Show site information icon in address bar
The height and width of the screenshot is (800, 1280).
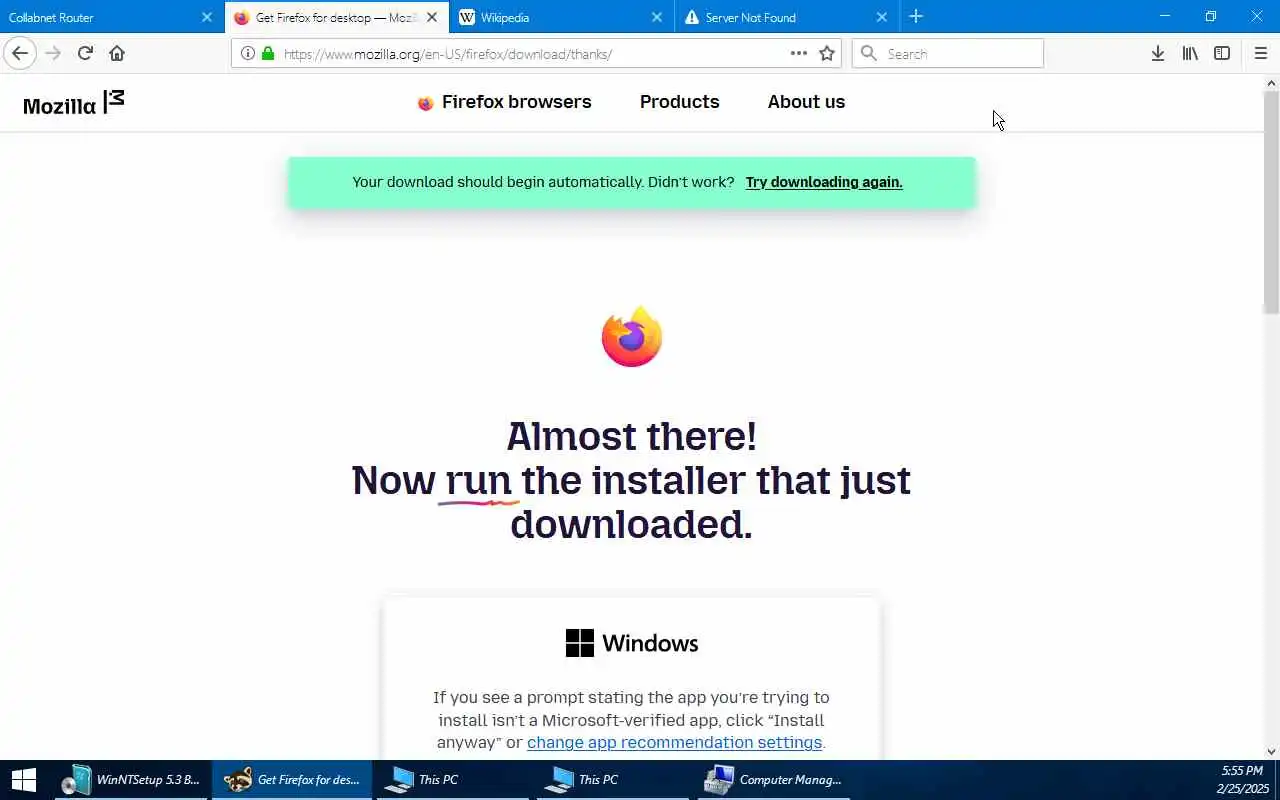coord(247,53)
